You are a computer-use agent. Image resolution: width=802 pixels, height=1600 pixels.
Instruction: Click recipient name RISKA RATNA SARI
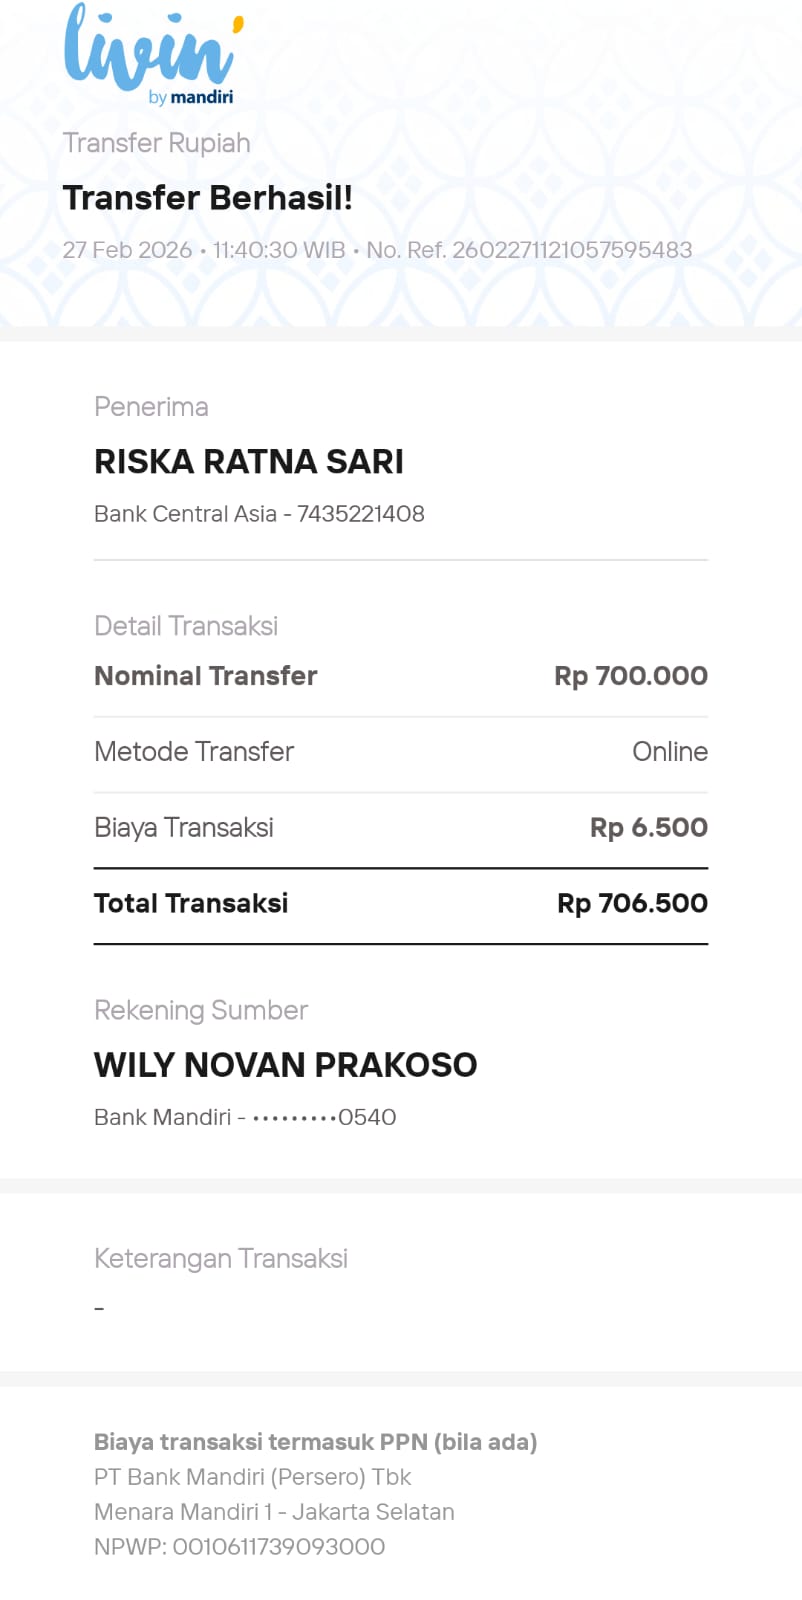point(248,461)
